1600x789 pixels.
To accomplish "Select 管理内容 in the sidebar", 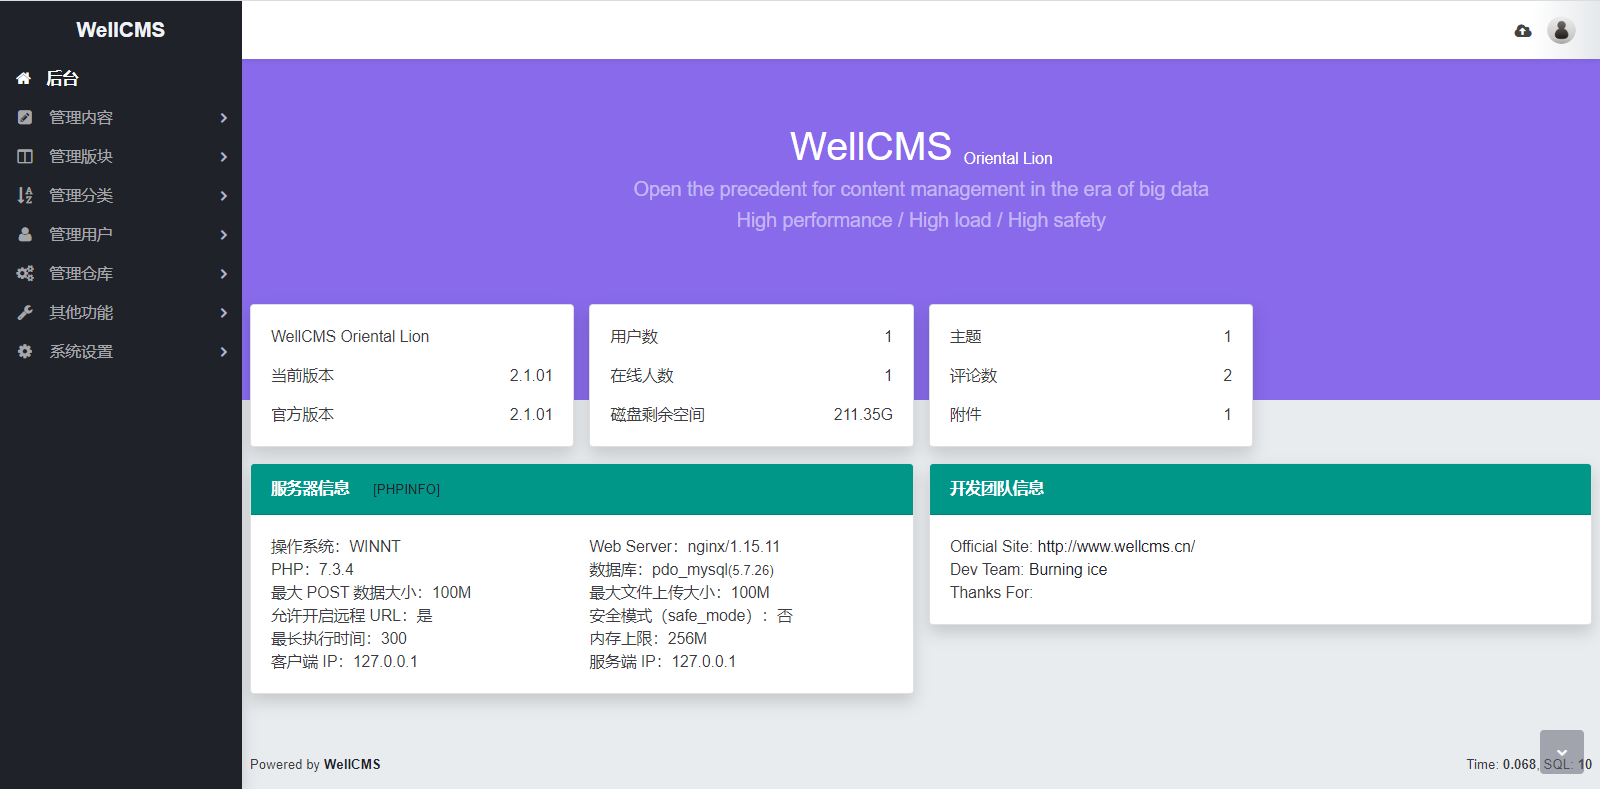I will point(121,117).
